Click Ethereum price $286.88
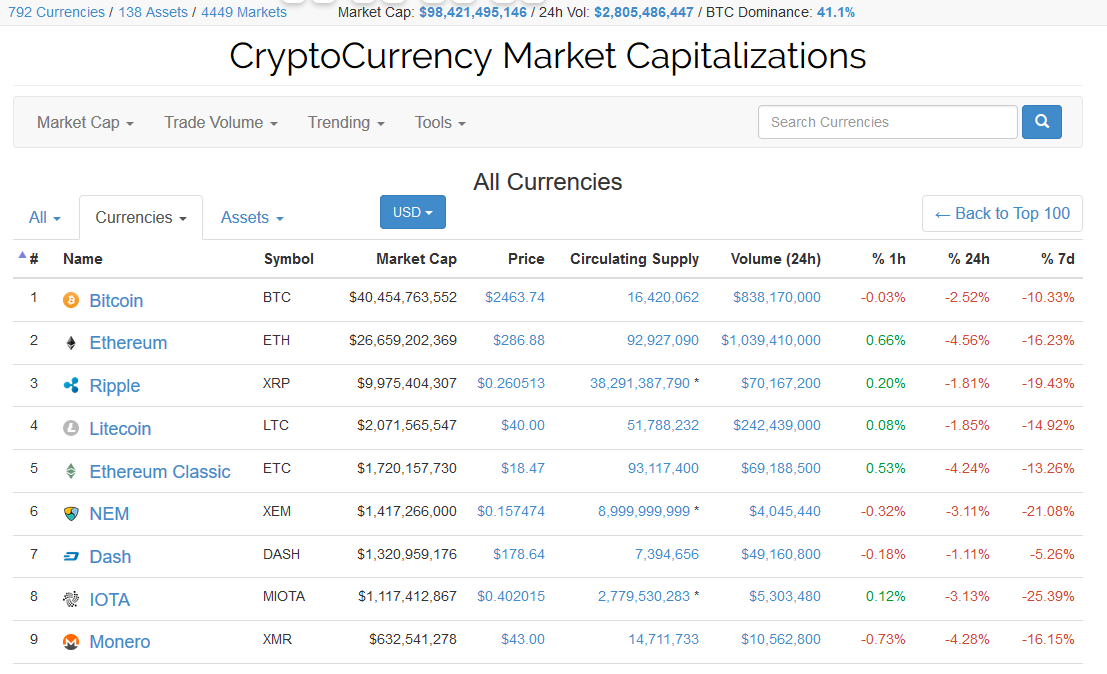 point(518,340)
